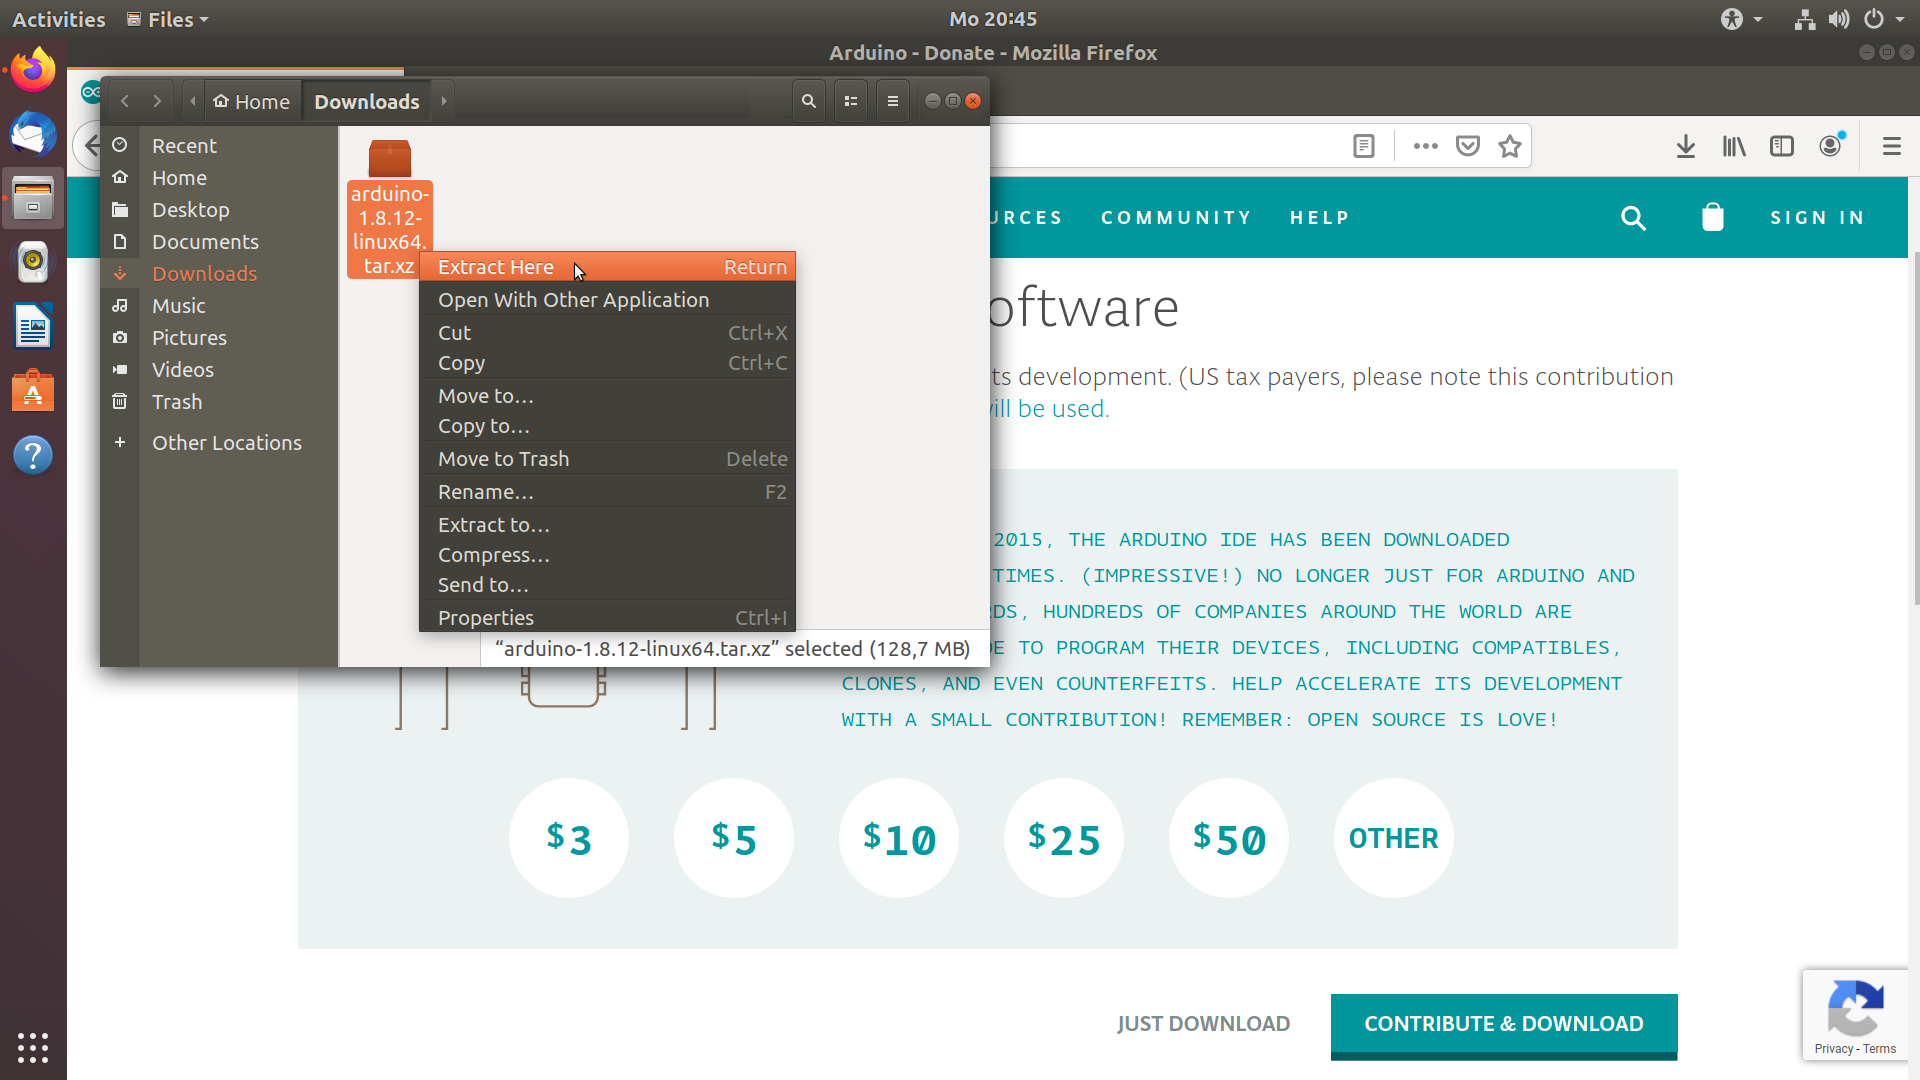Select Move to… menu entry
Image resolution: width=1920 pixels, height=1080 pixels.
pyautogui.click(x=608, y=396)
